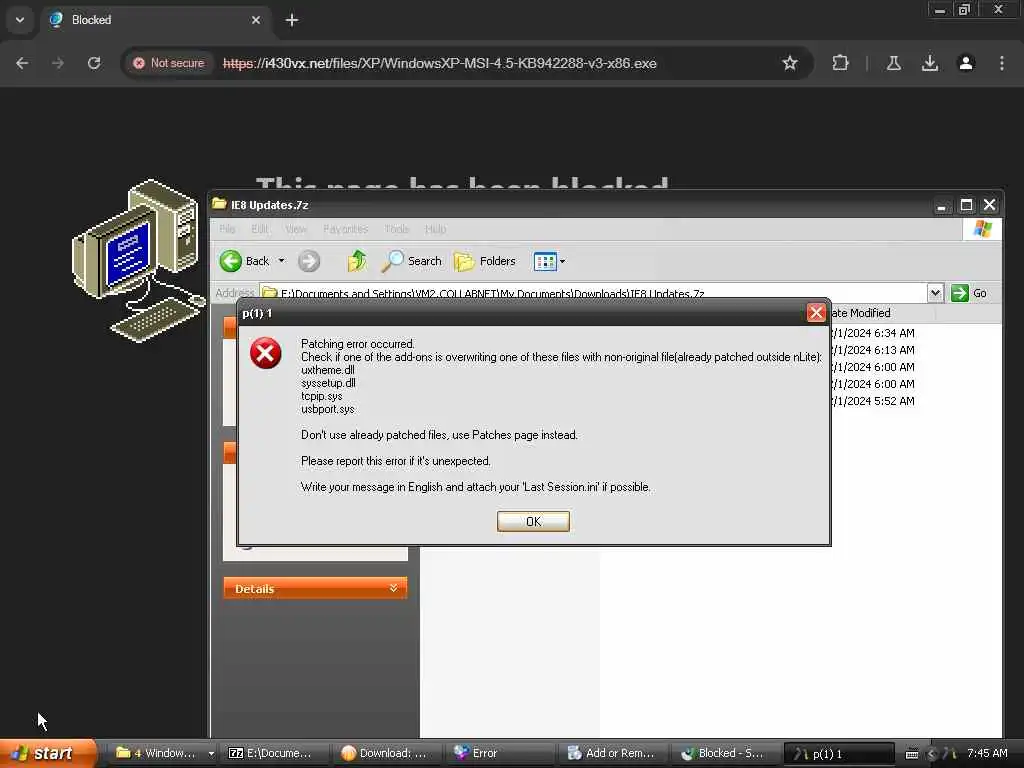Select the 5:52 AM date entry
The image size is (1024, 768).
click(x=872, y=401)
